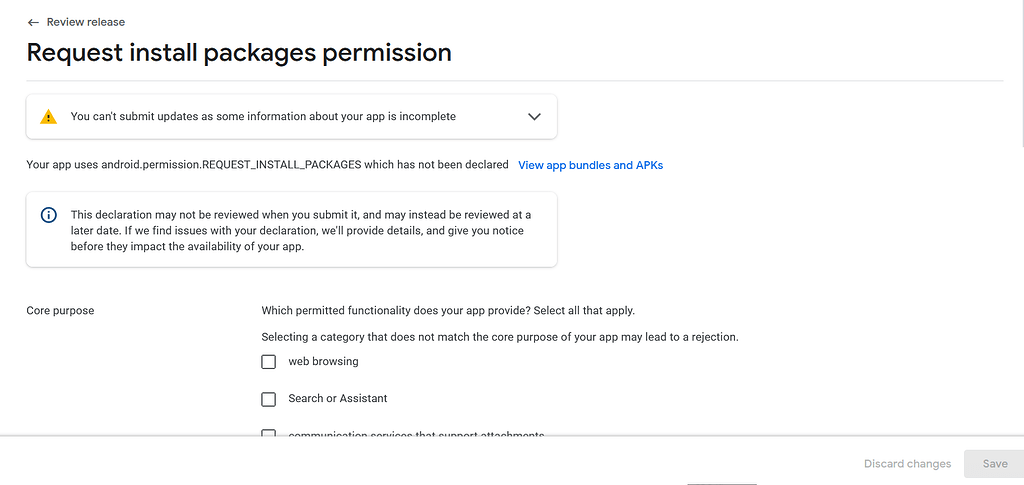Tick the web browsing checkbox
1024x485 pixels.
268,362
